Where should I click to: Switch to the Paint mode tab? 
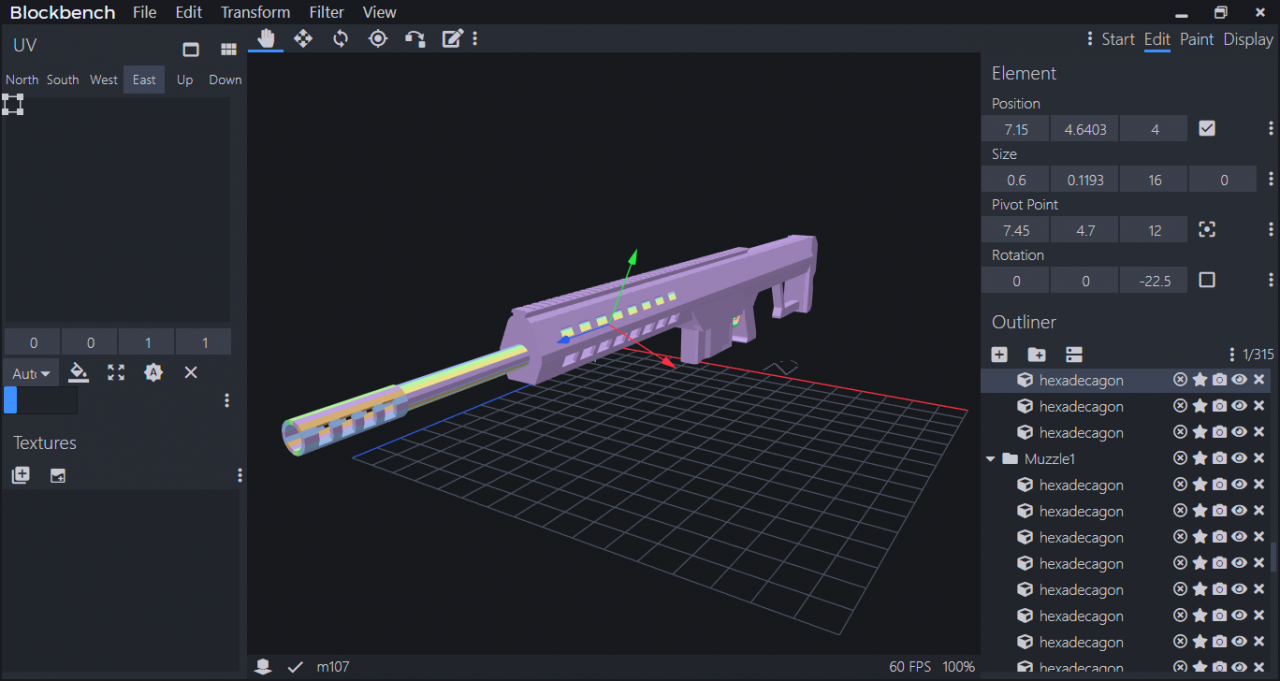tap(1196, 39)
